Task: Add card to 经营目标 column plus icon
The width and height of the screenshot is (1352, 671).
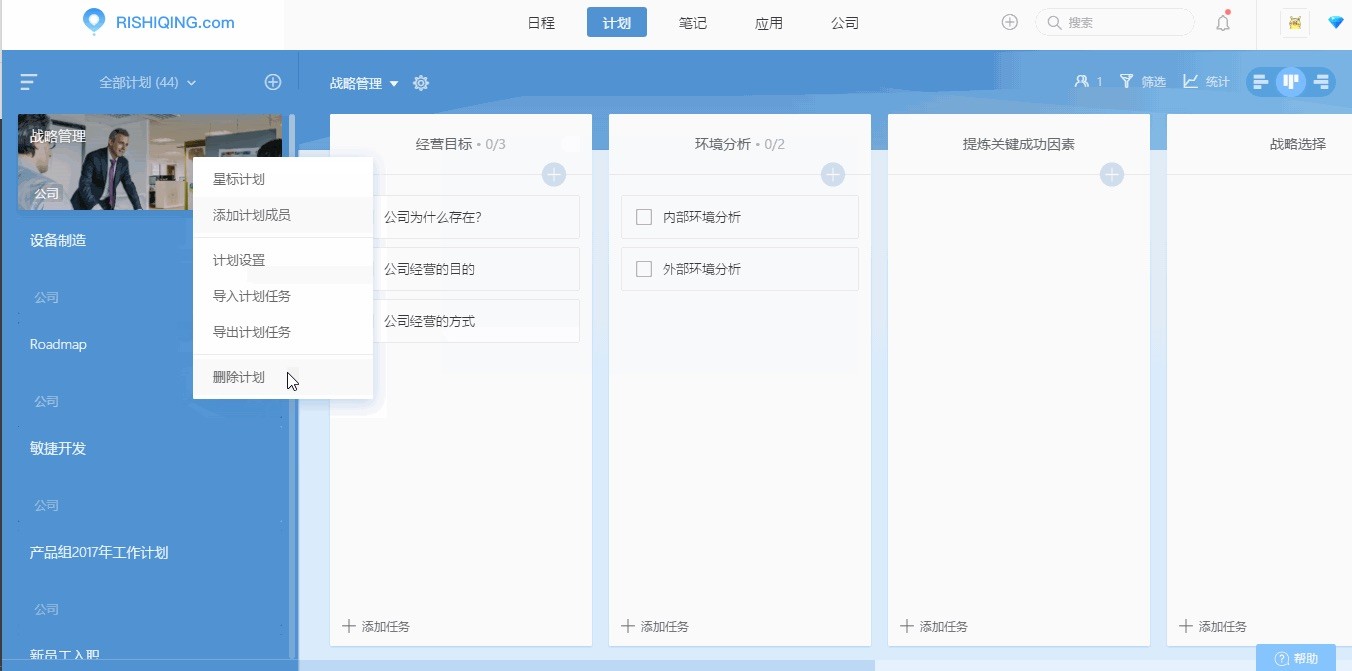Action: (x=554, y=175)
